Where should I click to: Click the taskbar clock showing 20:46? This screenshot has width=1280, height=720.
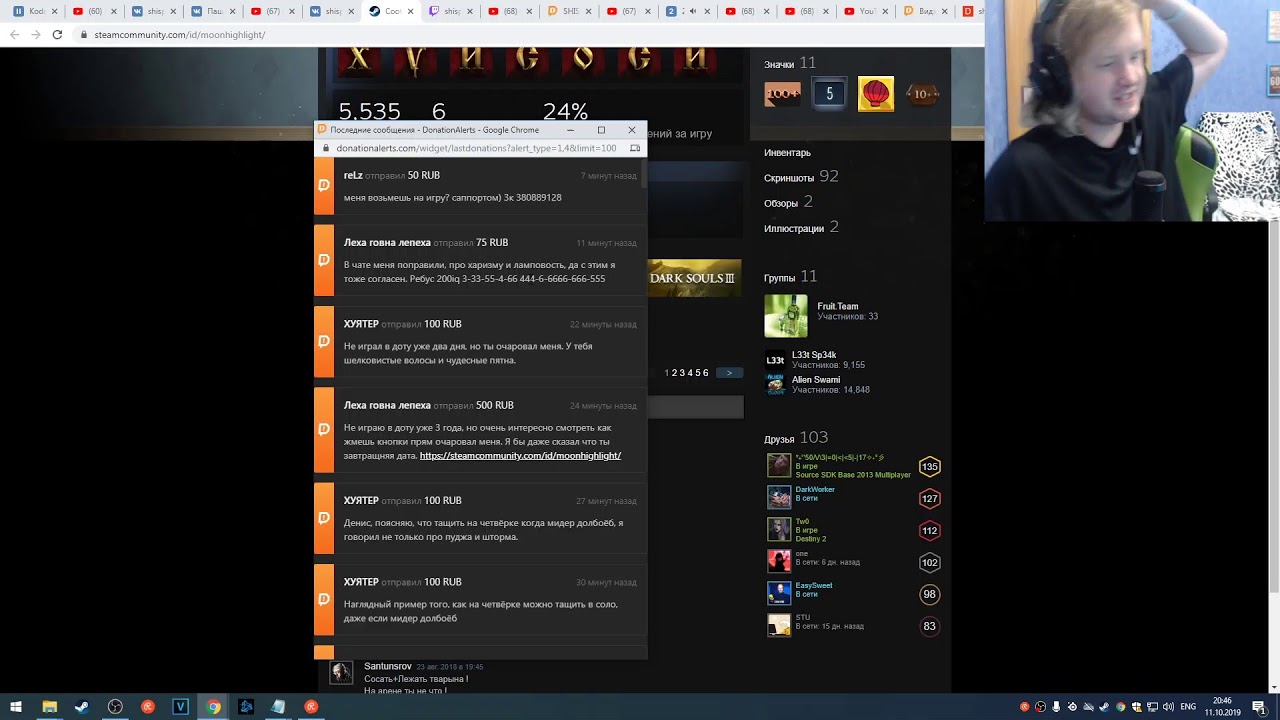pos(1222,707)
